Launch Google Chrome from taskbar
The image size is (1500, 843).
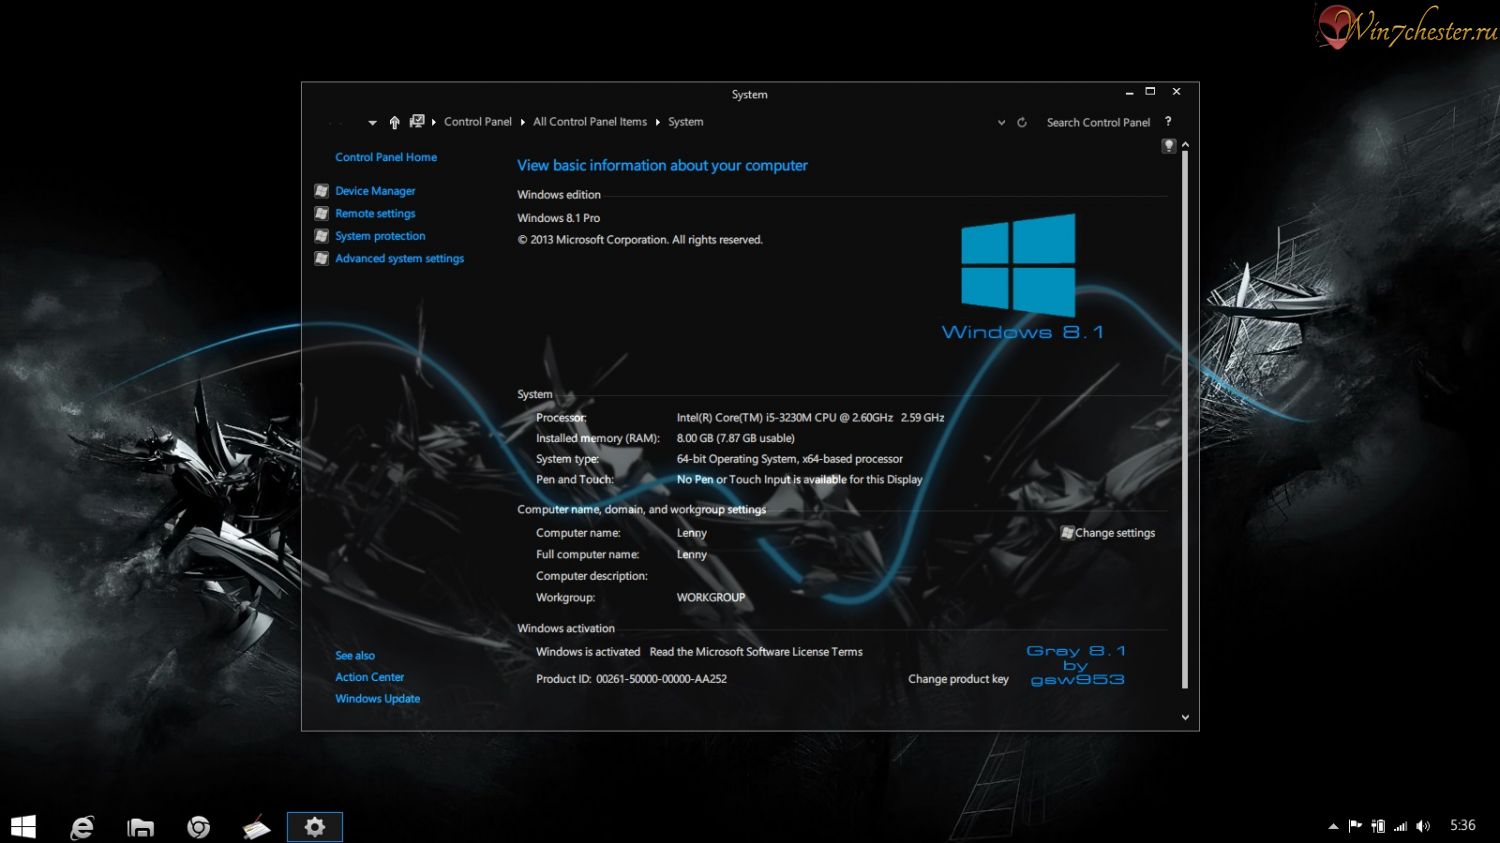pyautogui.click(x=198, y=827)
